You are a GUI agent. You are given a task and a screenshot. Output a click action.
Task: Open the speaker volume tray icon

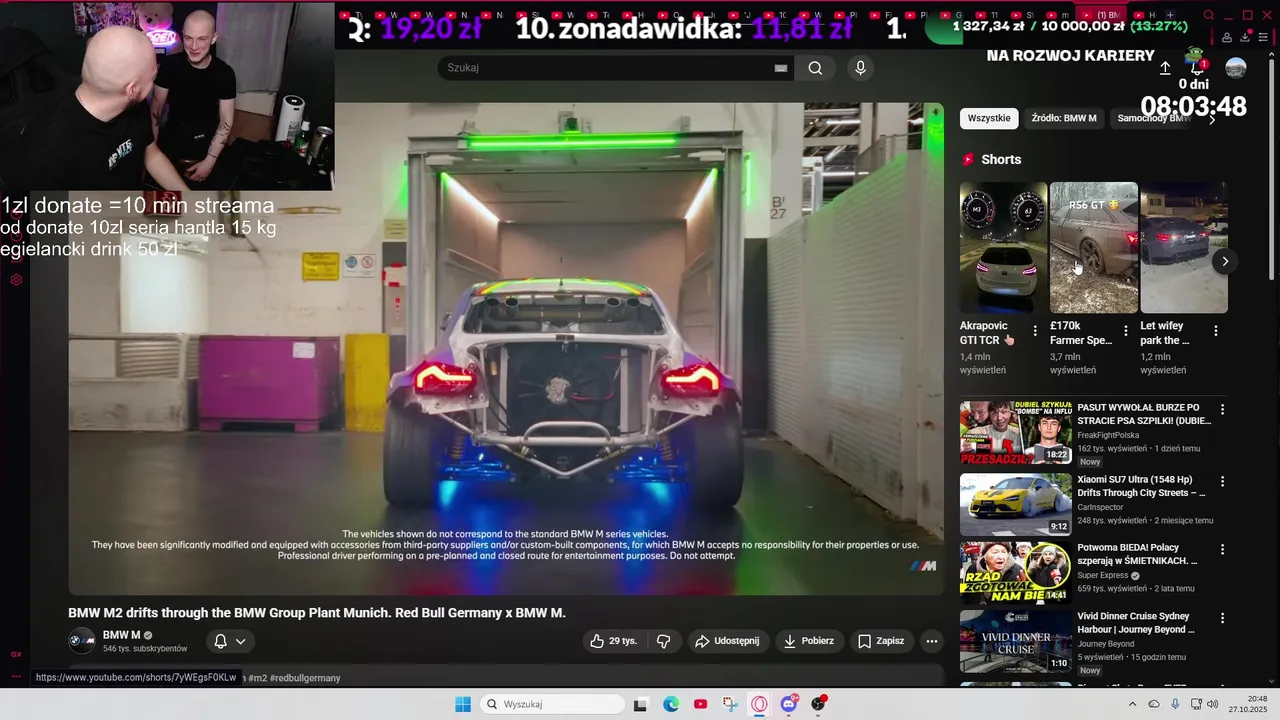pos(1213,704)
